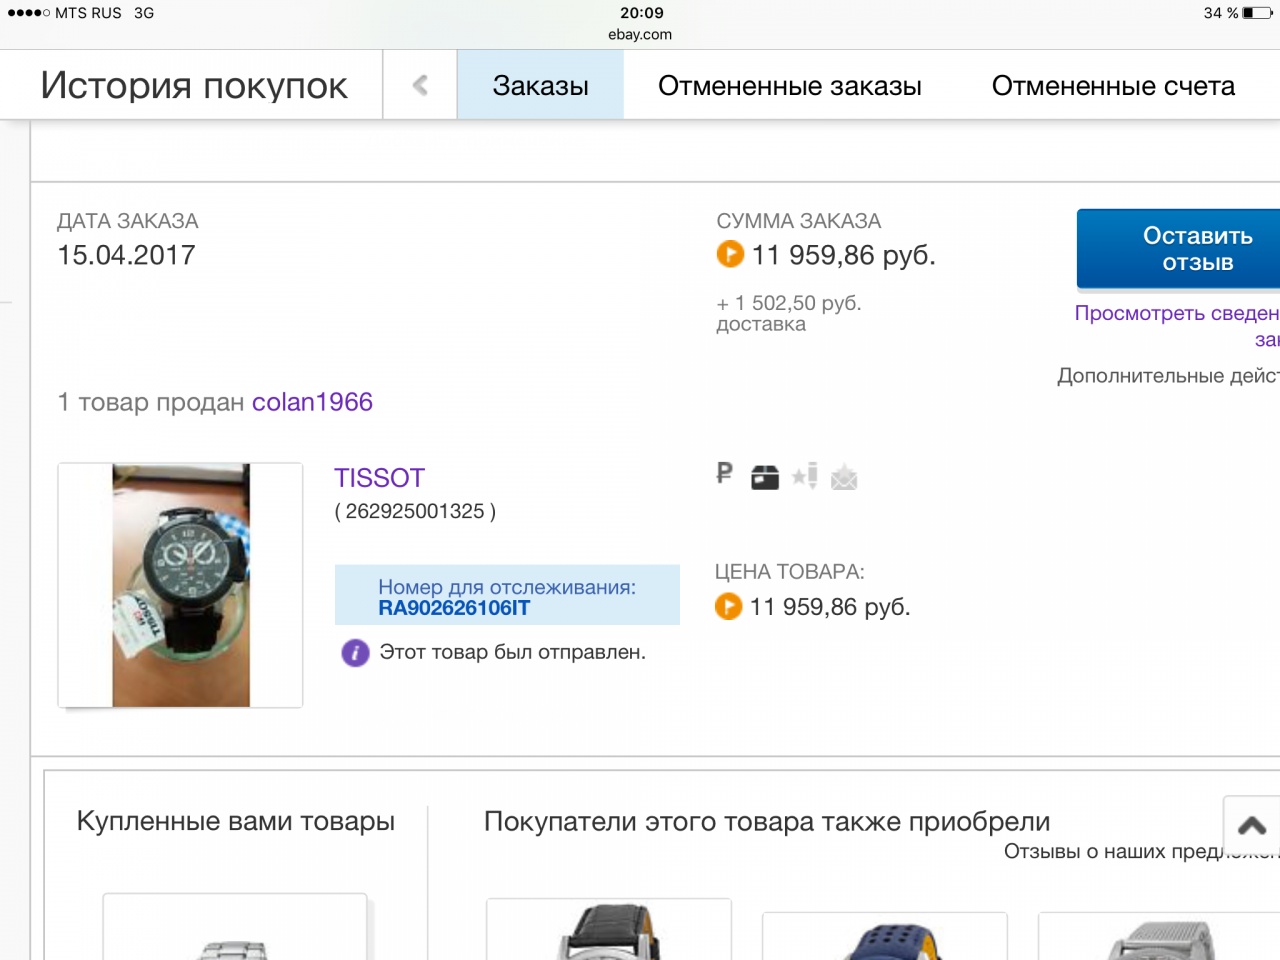Click the orange flag icon beside order total
Screen dimensions: 1280x960
(x=730, y=255)
